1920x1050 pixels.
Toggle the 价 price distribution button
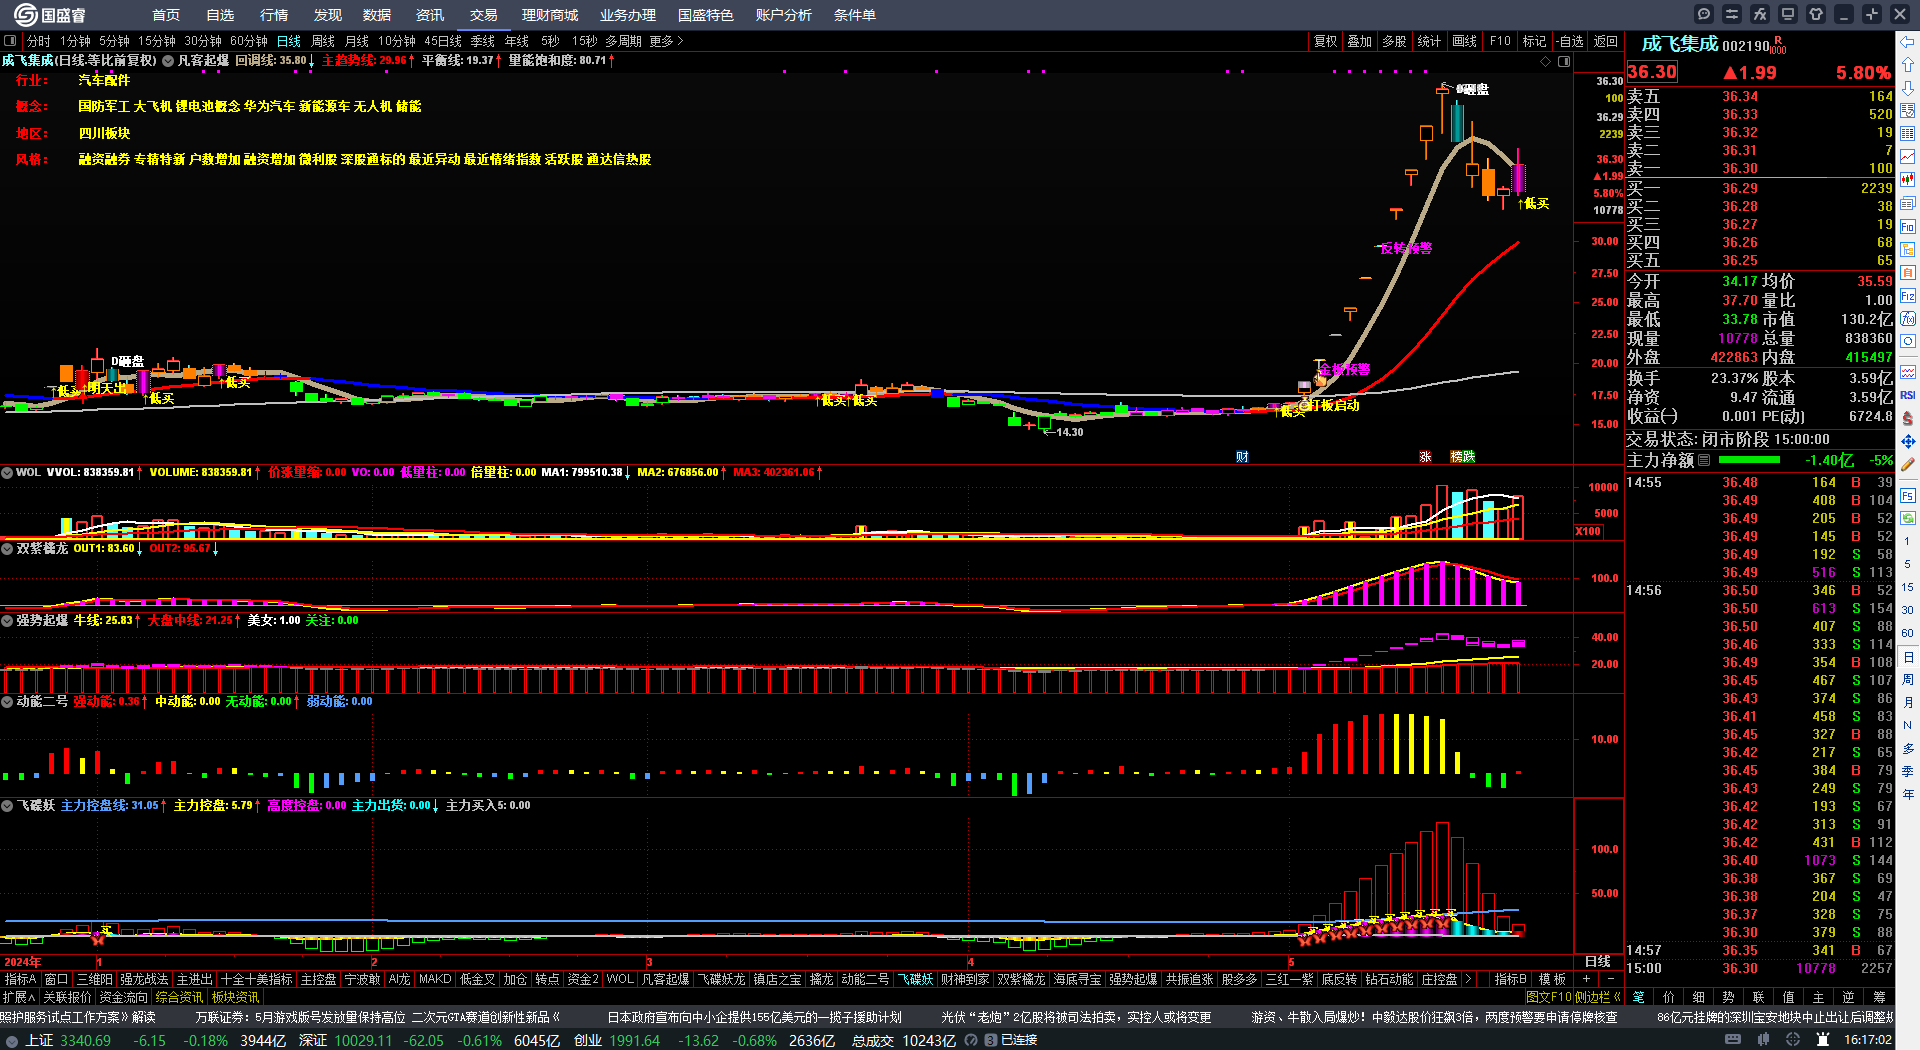click(1669, 997)
